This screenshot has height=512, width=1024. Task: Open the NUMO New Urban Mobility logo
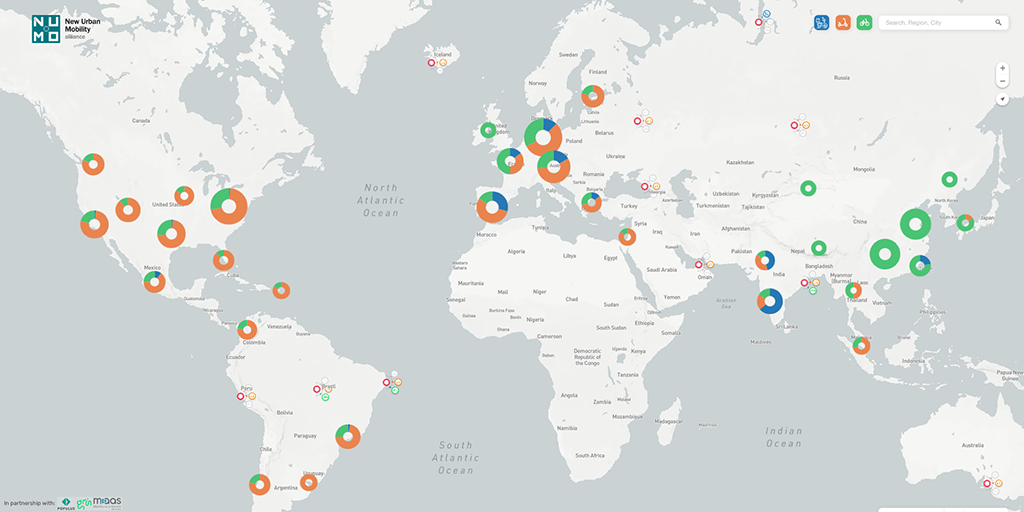pyautogui.click(x=66, y=29)
